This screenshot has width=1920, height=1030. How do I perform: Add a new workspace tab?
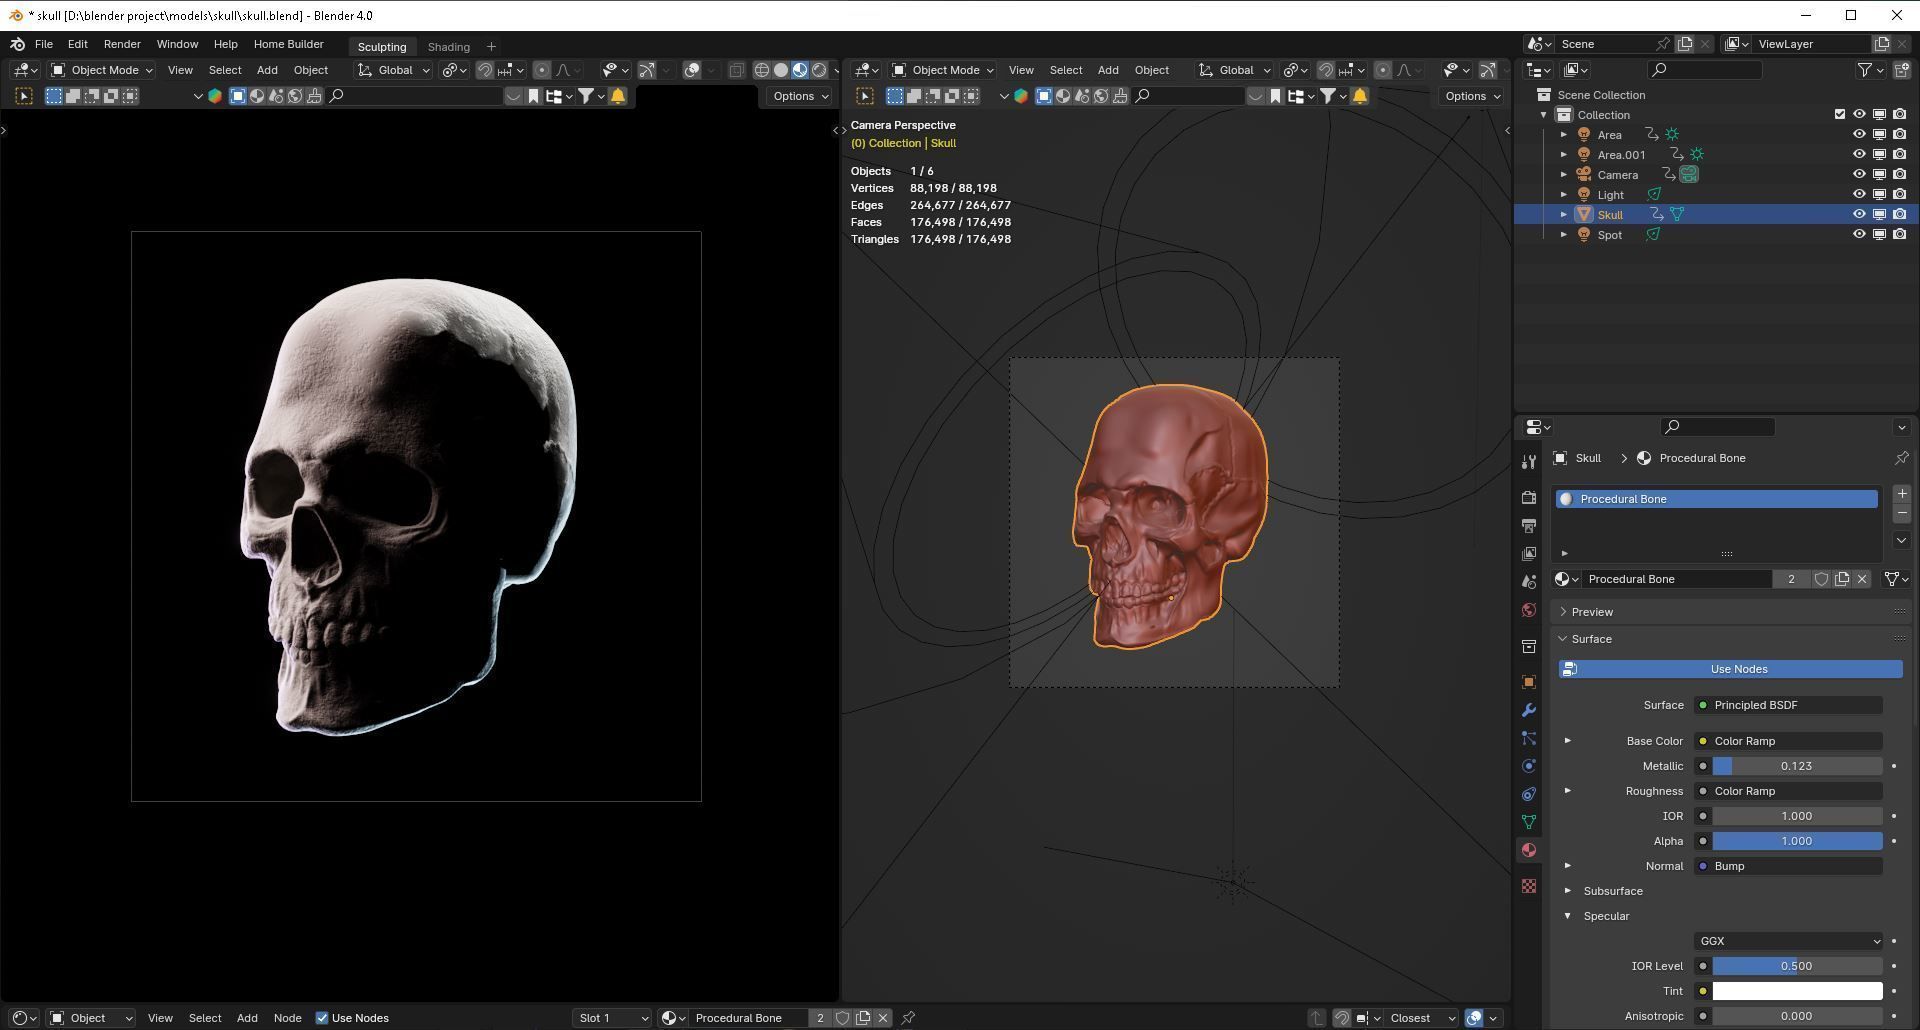pos(491,47)
